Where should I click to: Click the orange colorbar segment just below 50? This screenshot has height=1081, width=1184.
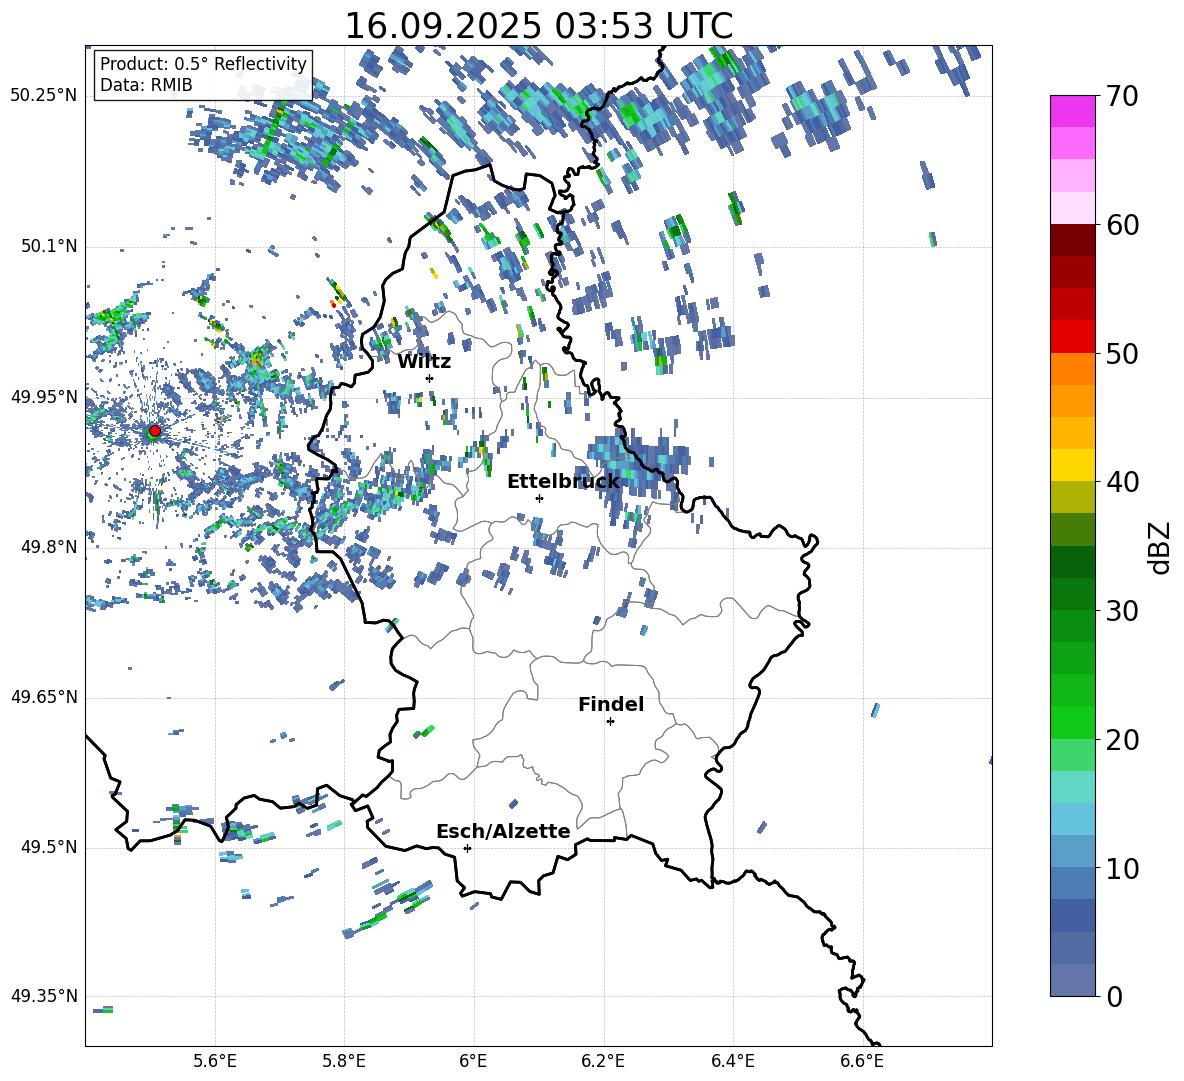click(x=1072, y=369)
